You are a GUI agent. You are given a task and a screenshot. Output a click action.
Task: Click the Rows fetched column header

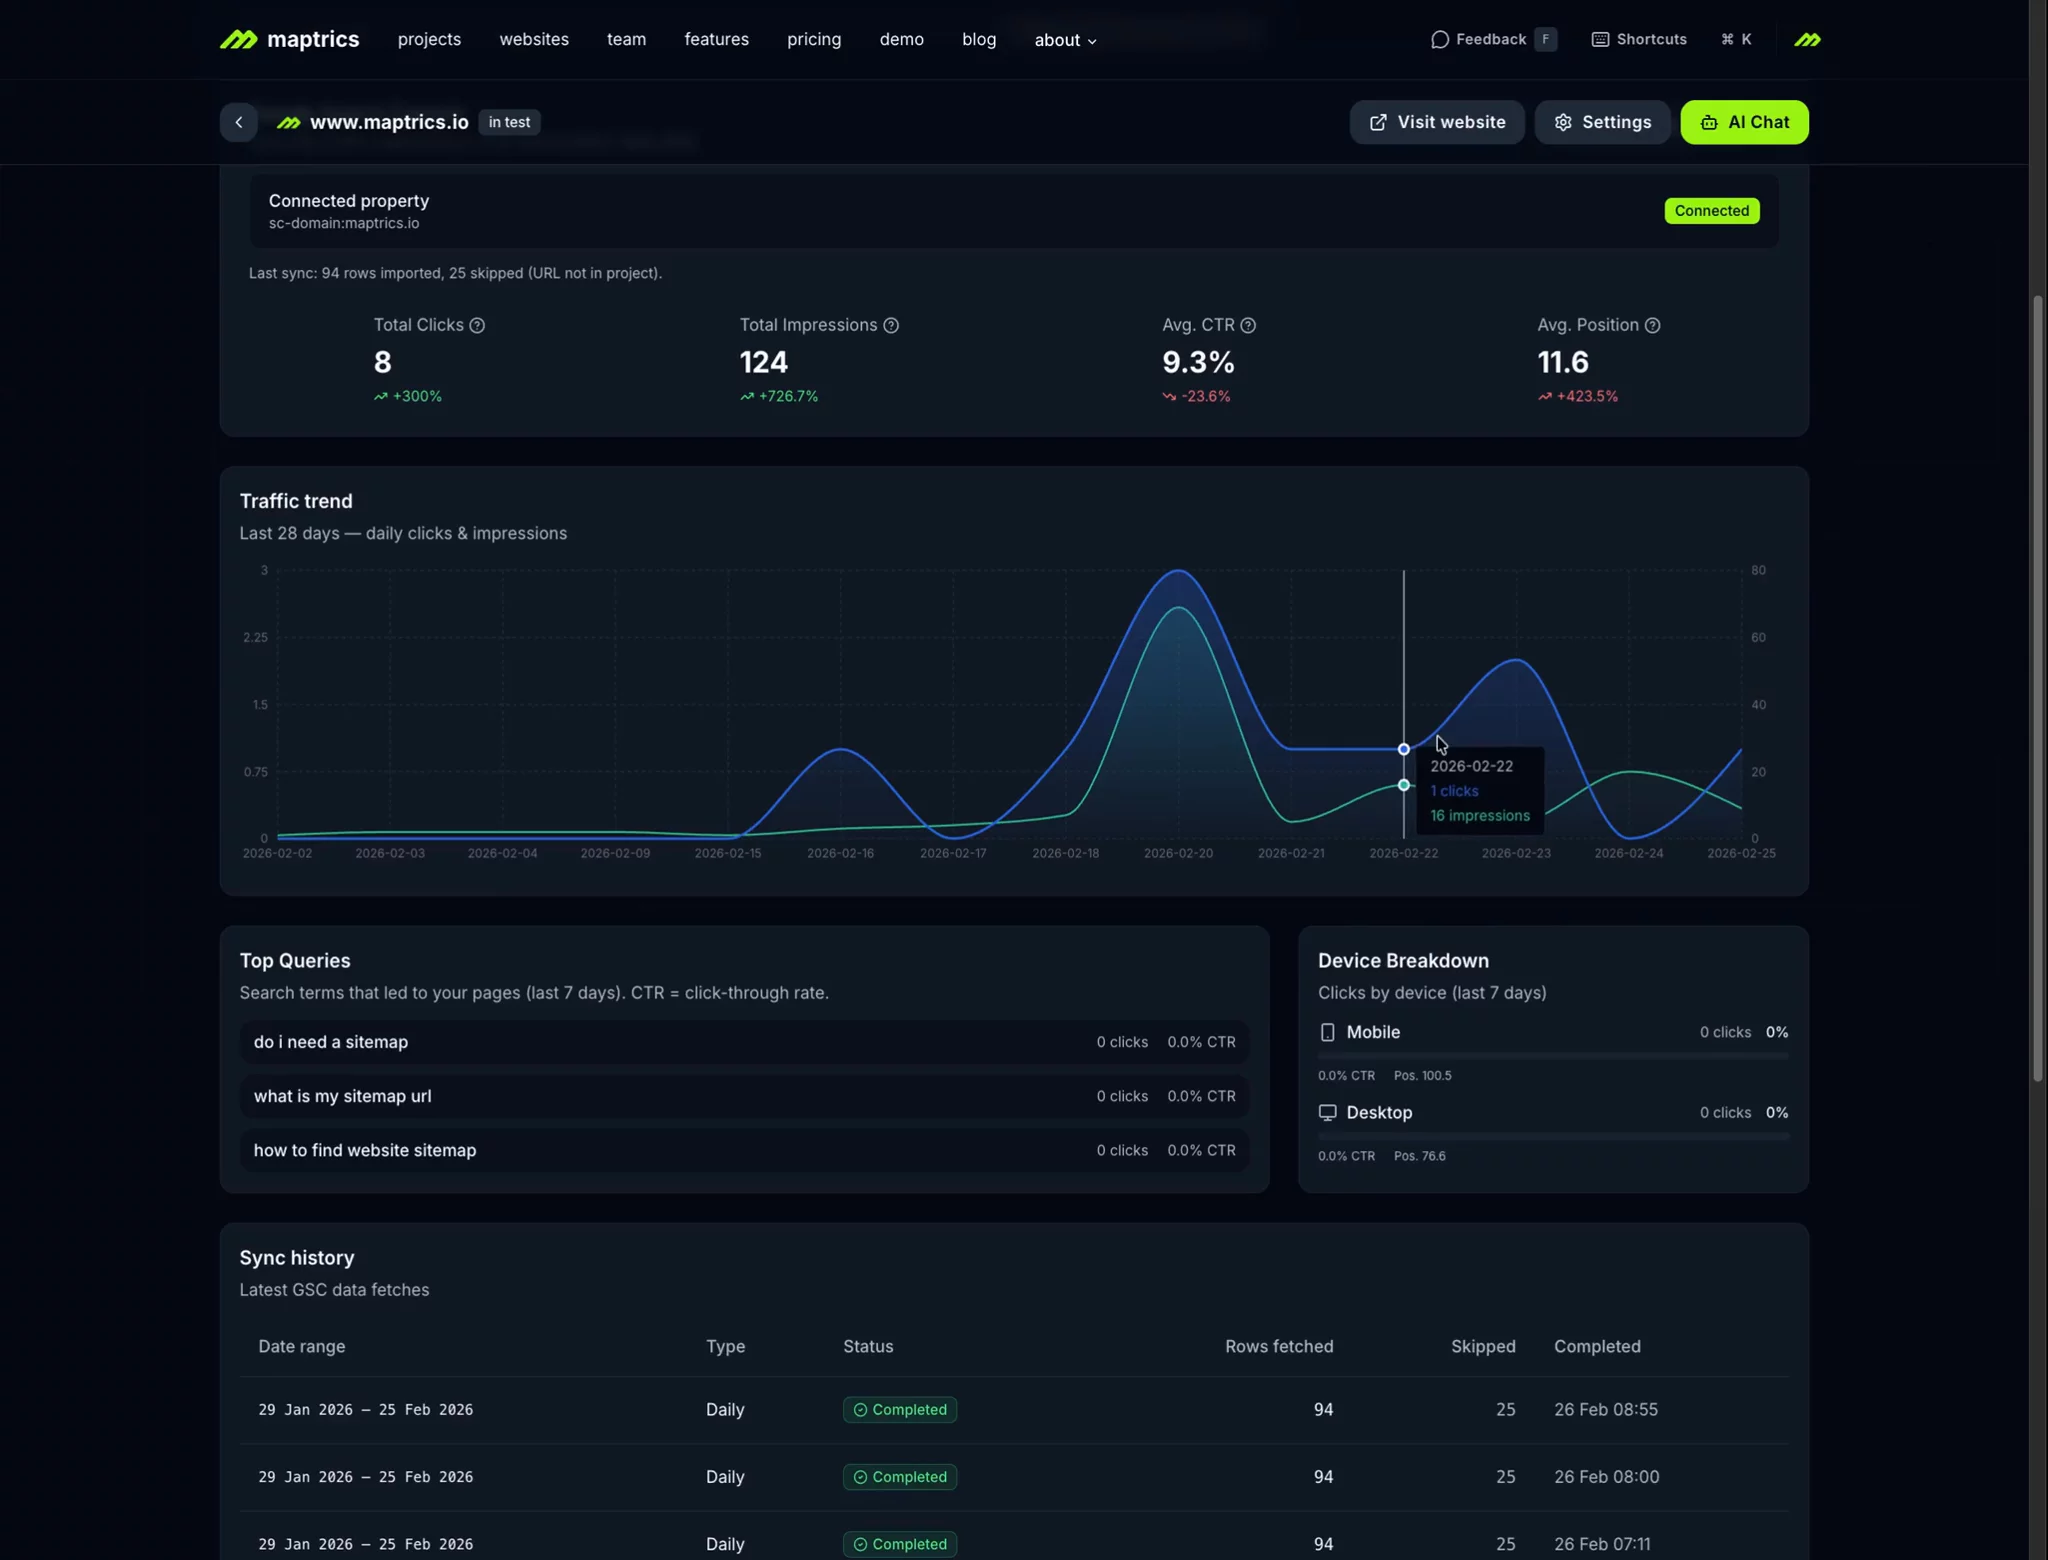tap(1279, 1346)
